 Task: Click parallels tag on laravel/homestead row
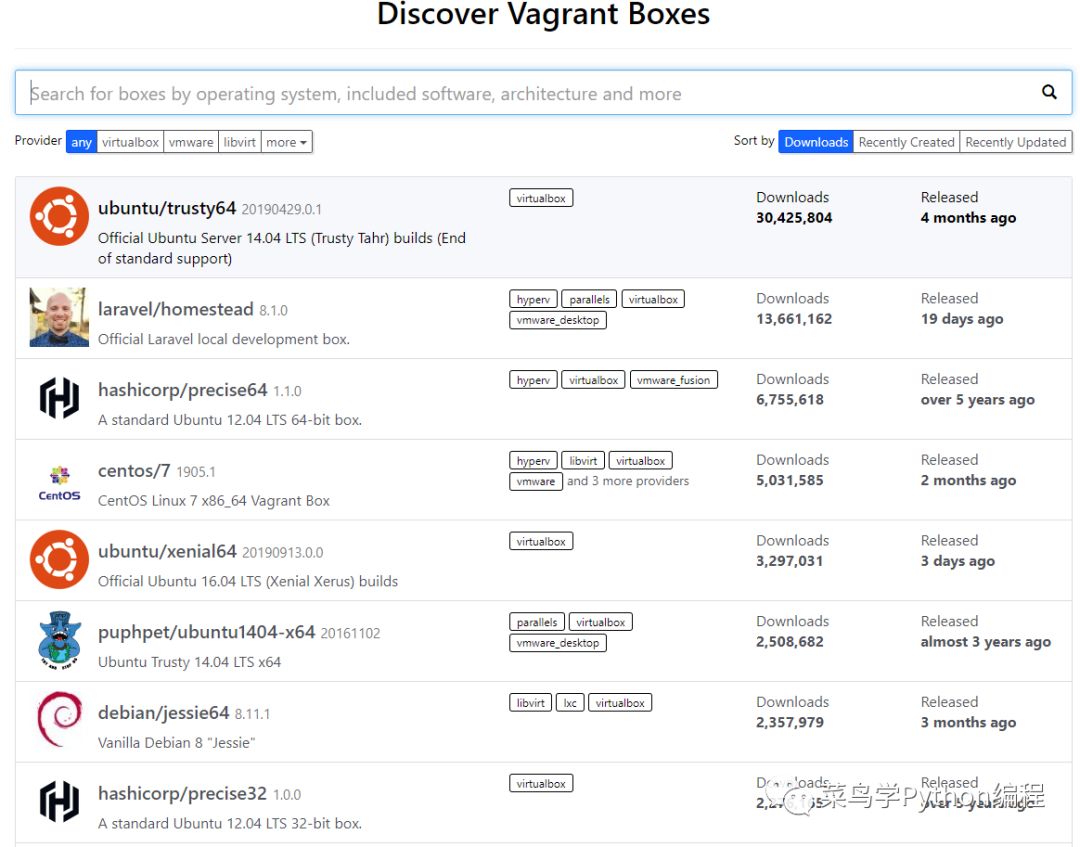click(x=590, y=300)
